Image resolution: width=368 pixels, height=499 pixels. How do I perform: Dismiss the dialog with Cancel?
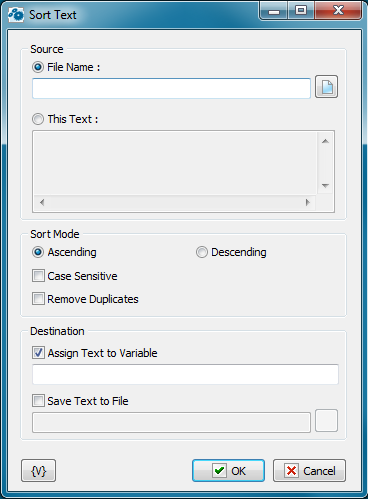pos(309,471)
